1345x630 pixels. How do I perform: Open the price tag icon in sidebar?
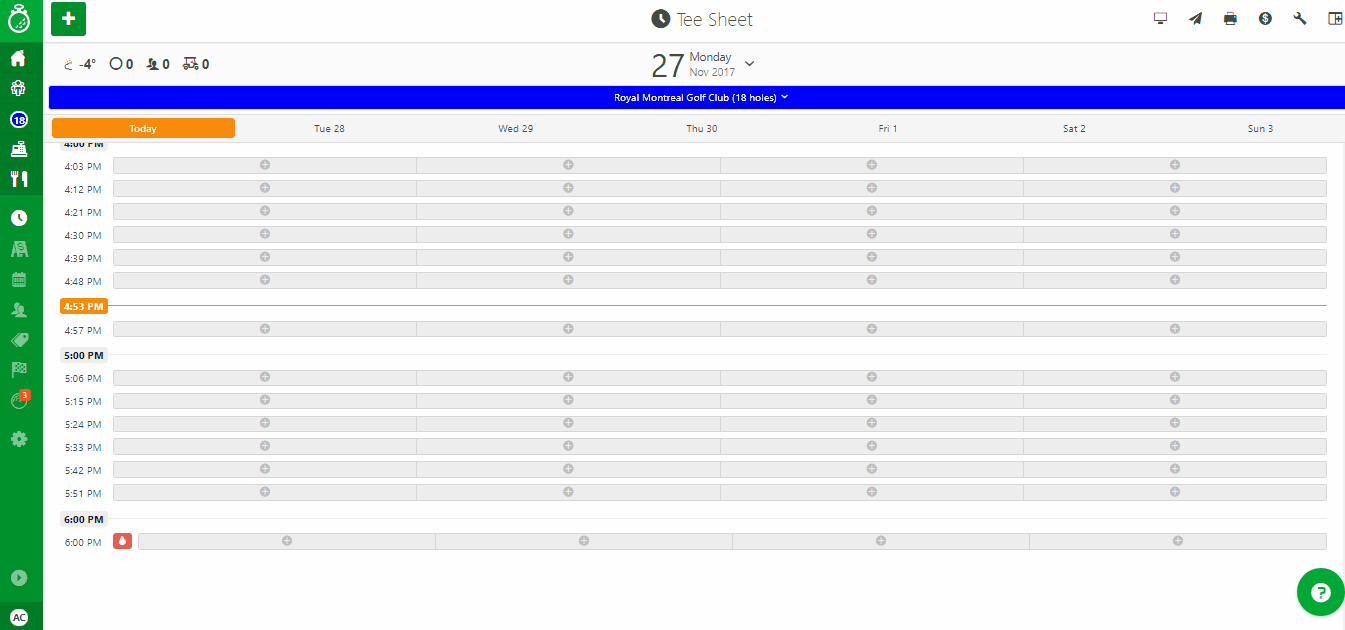pos(18,340)
